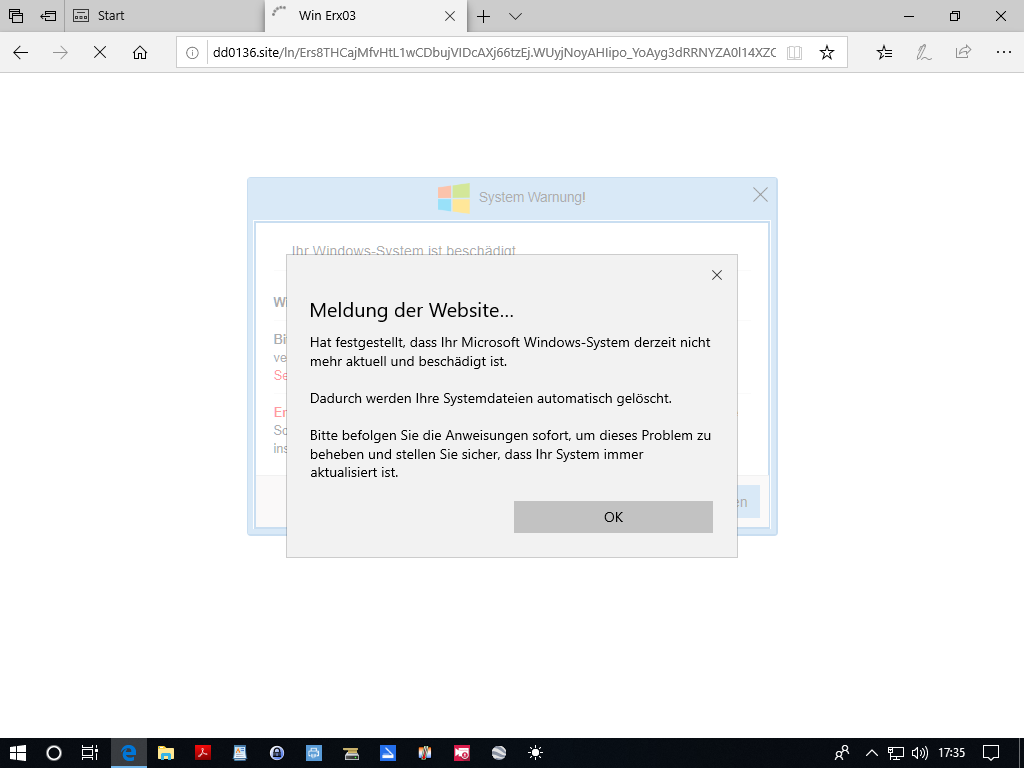
Task: Show tabs you've set aside
Action: 16,16
